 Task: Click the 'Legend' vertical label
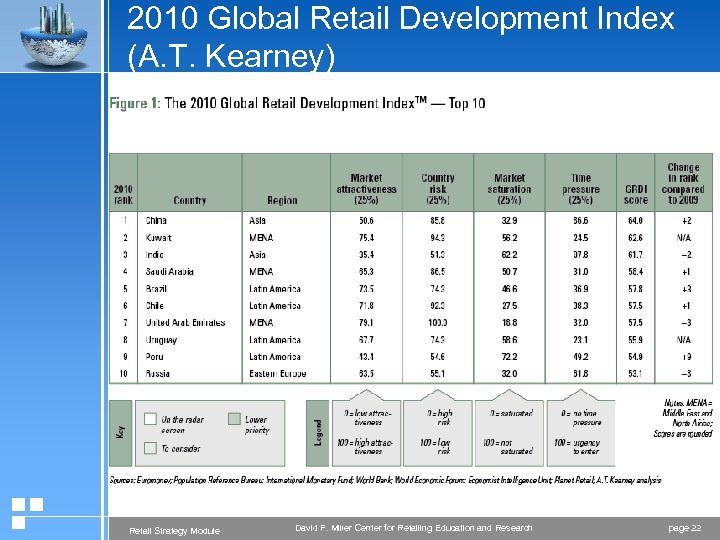pos(317,433)
